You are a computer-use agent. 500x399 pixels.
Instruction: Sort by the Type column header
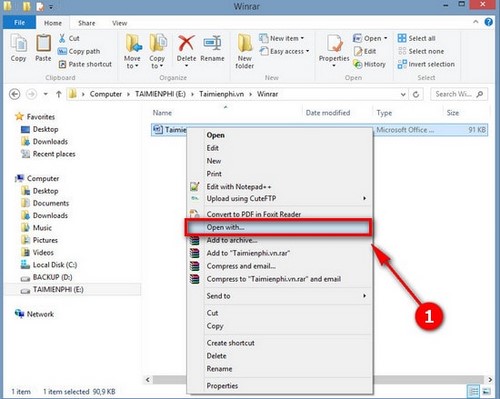(384, 113)
